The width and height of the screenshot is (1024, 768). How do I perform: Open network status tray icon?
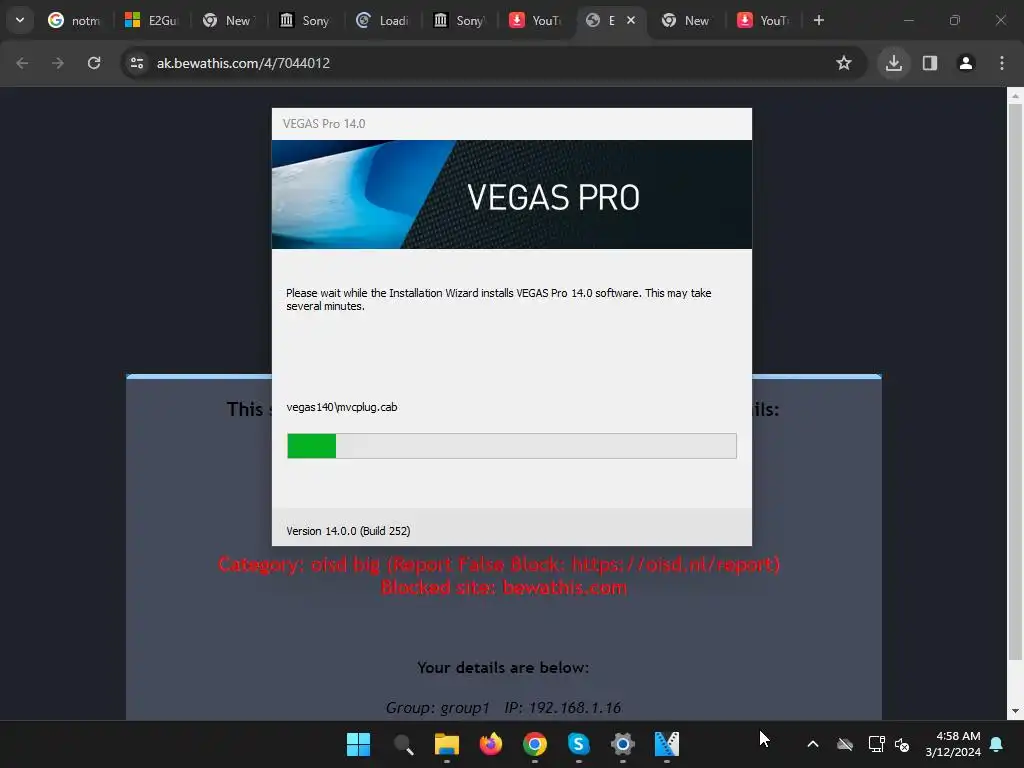[876, 744]
